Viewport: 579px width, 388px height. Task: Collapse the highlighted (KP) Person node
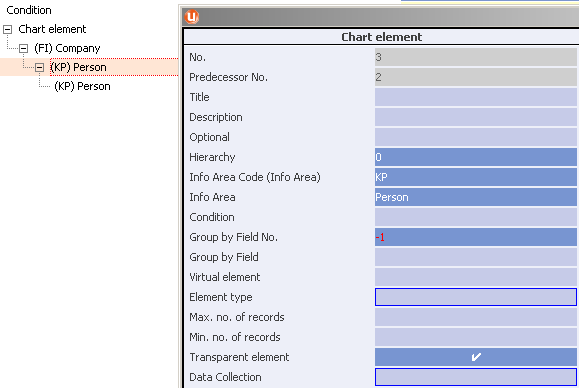[40, 67]
